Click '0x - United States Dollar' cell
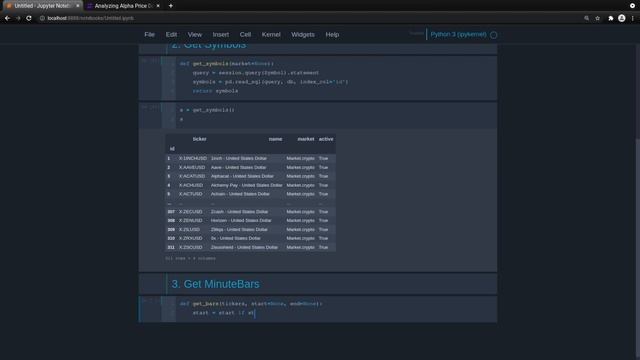The image size is (640, 360). pyautogui.click(x=236, y=238)
